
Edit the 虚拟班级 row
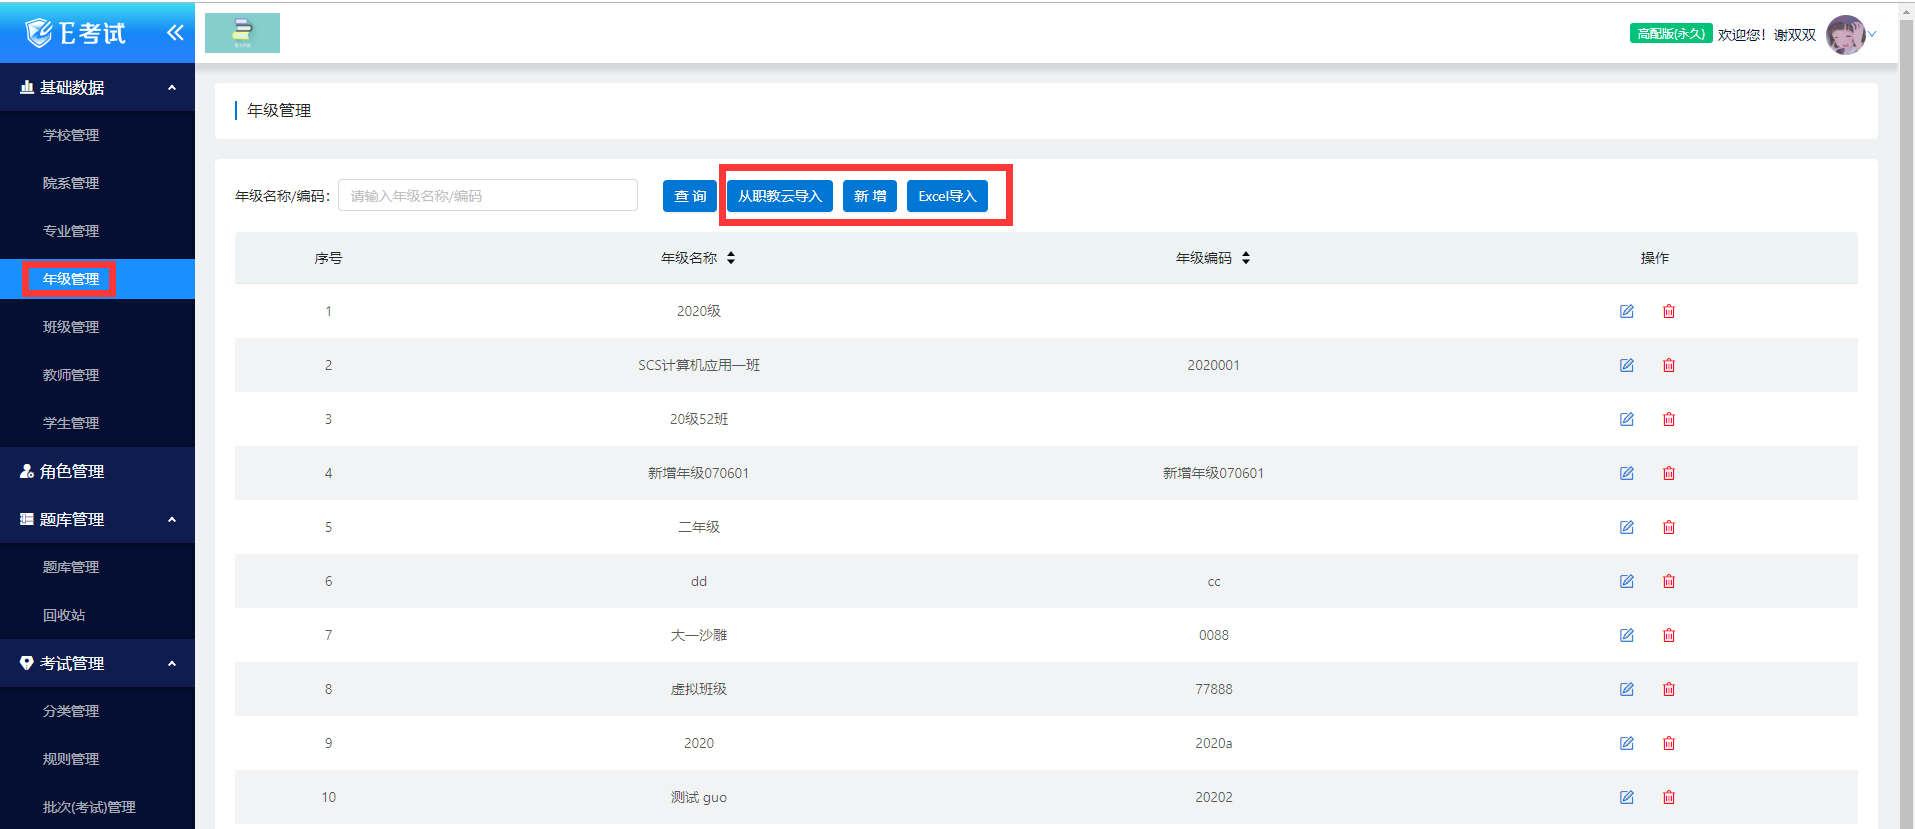[1627, 689]
